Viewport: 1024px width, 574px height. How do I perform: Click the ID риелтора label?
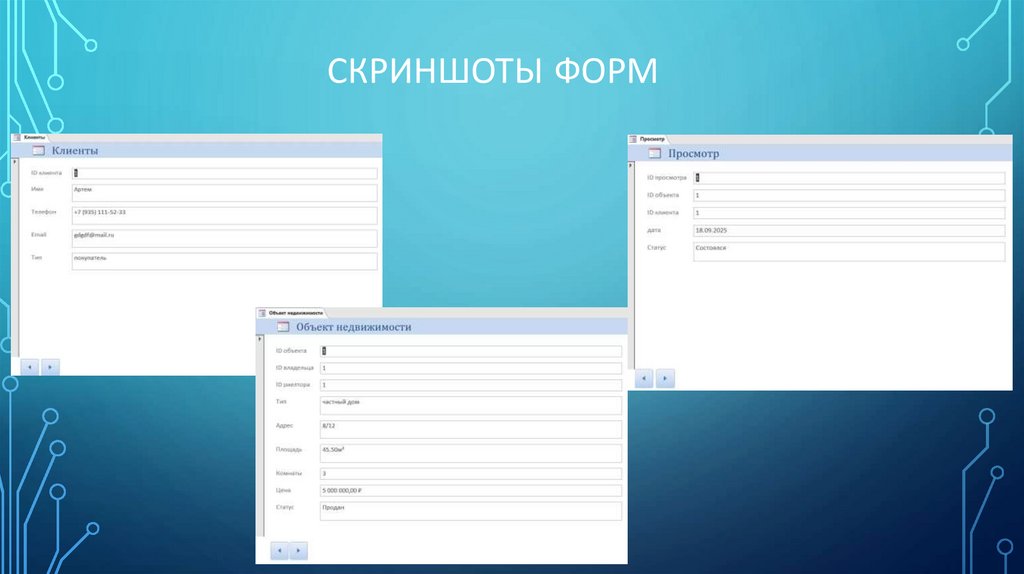(293, 385)
